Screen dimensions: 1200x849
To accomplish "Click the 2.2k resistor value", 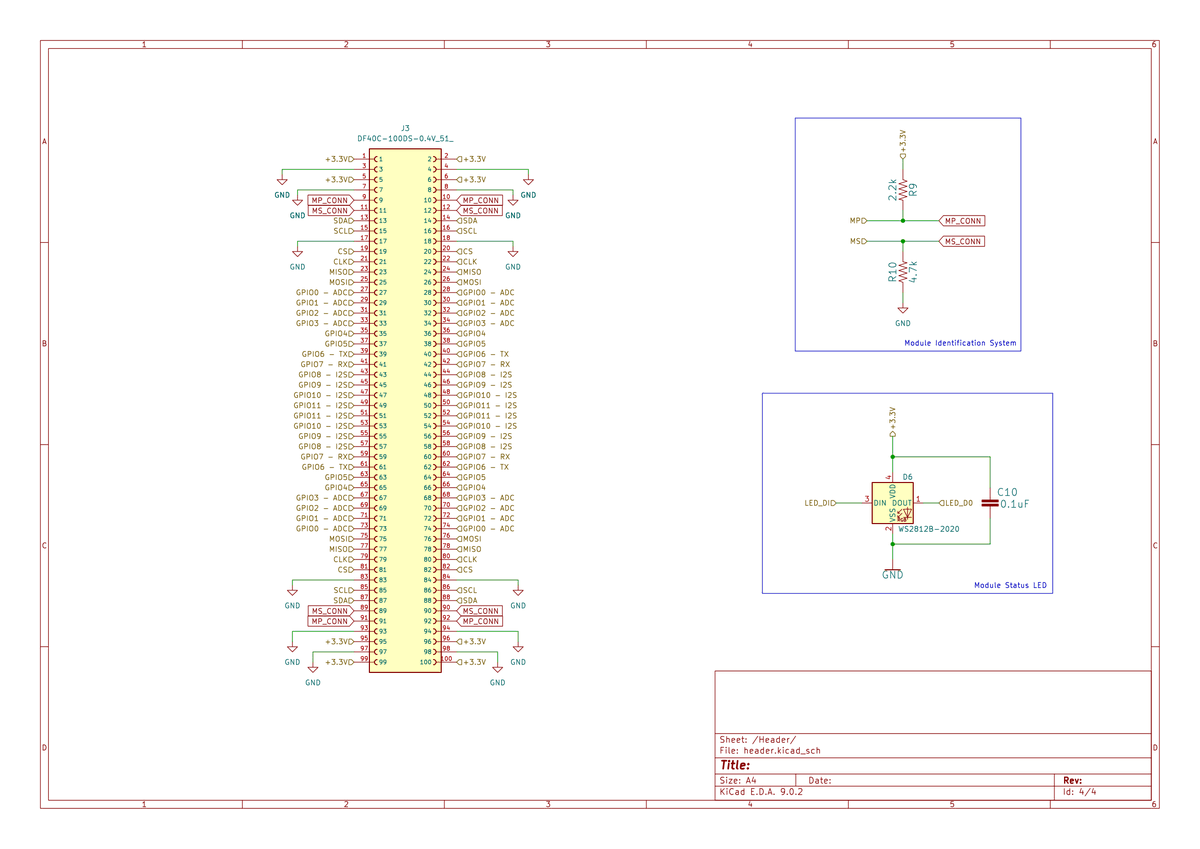I will [x=892, y=188].
